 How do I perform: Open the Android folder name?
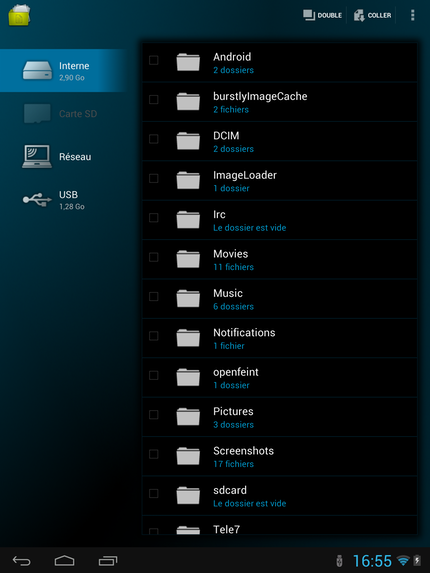click(232, 57)
